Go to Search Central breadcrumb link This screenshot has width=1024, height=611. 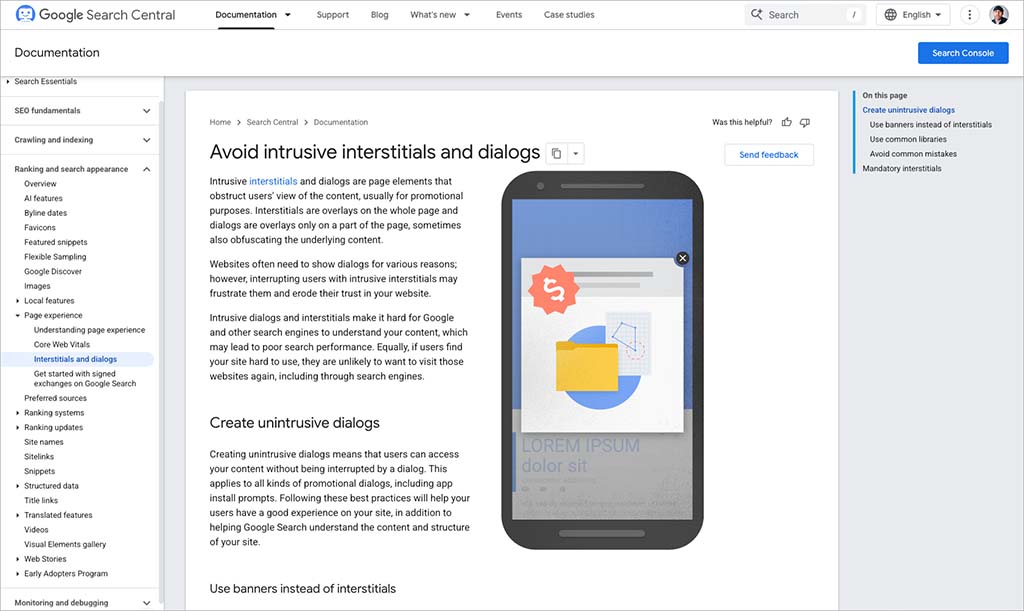[272, 122]
